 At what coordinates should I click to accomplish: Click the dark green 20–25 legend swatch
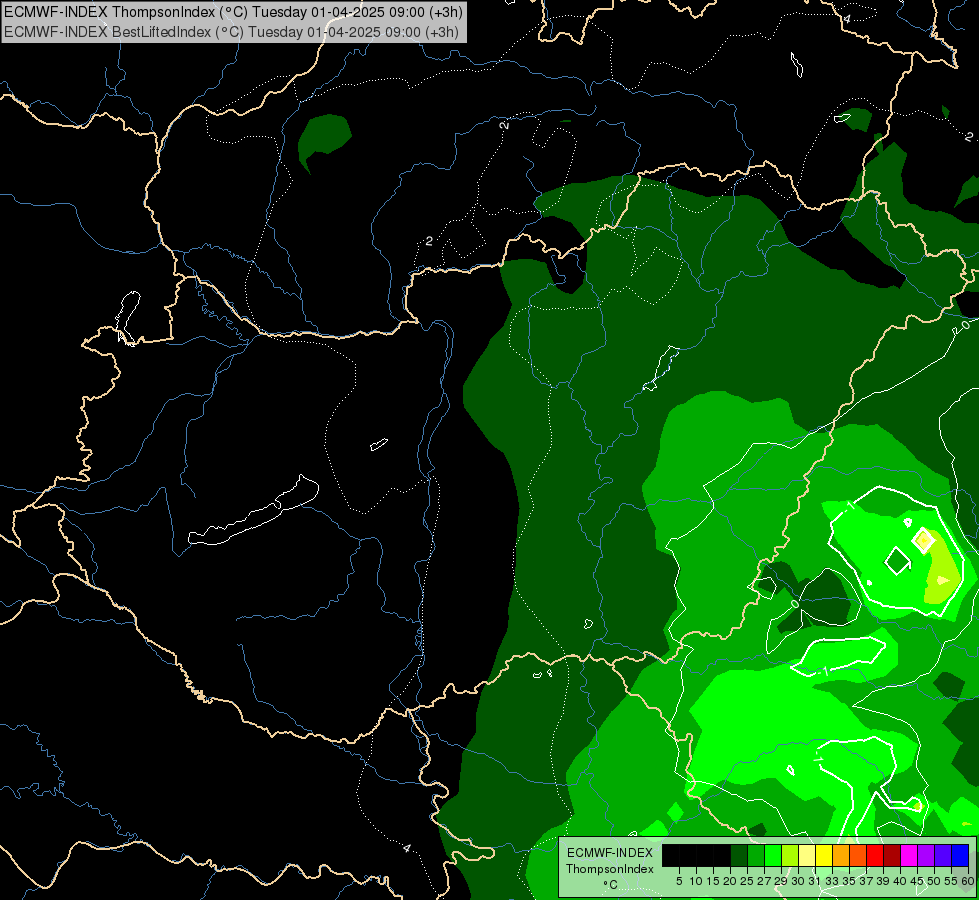coord(739,855)
